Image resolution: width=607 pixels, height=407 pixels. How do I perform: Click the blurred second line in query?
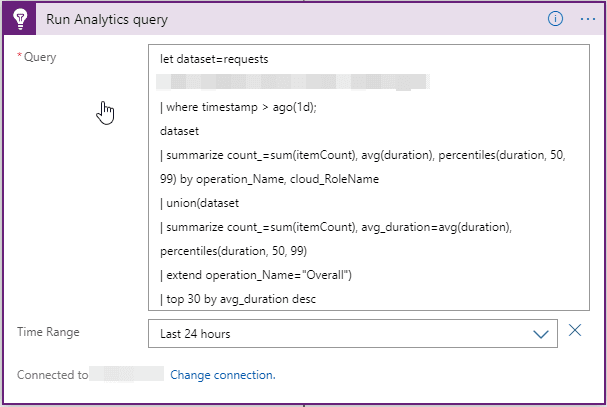290,82
